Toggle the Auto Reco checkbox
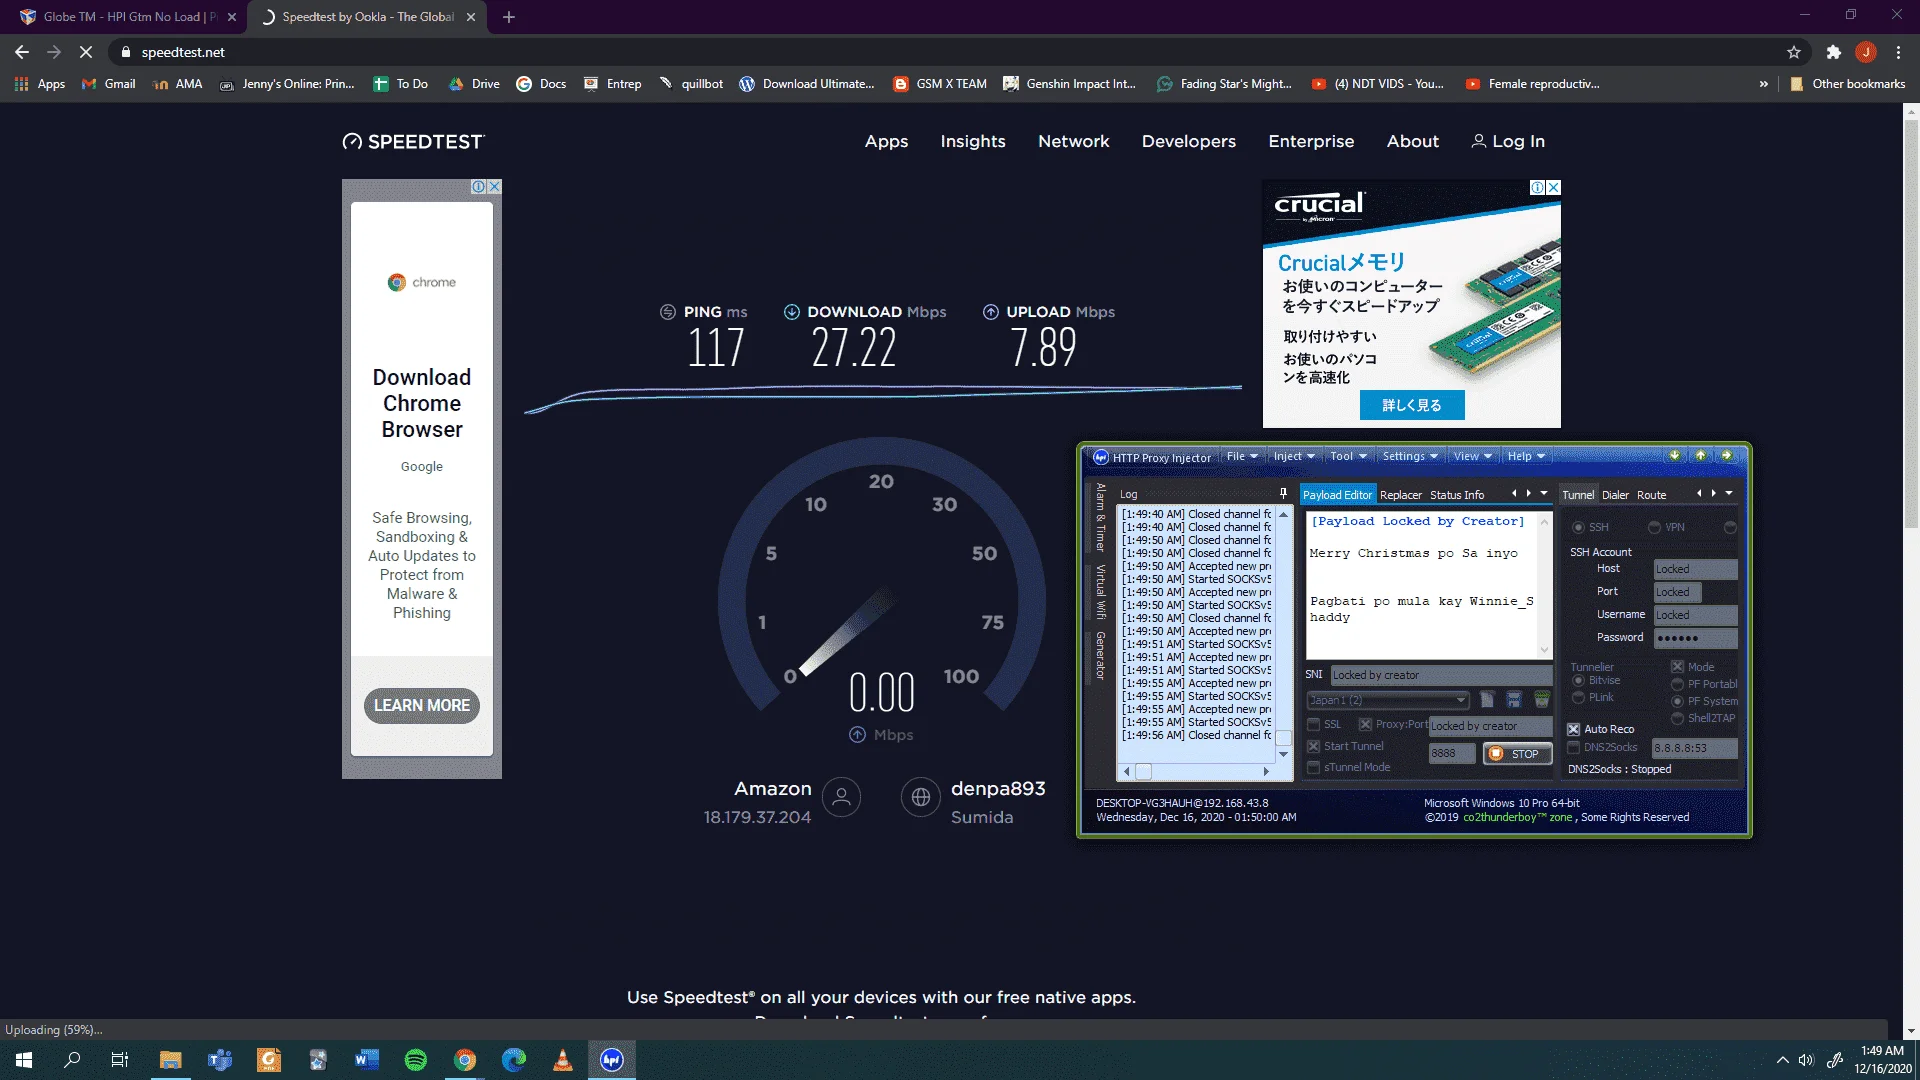 click(1574, 729)
